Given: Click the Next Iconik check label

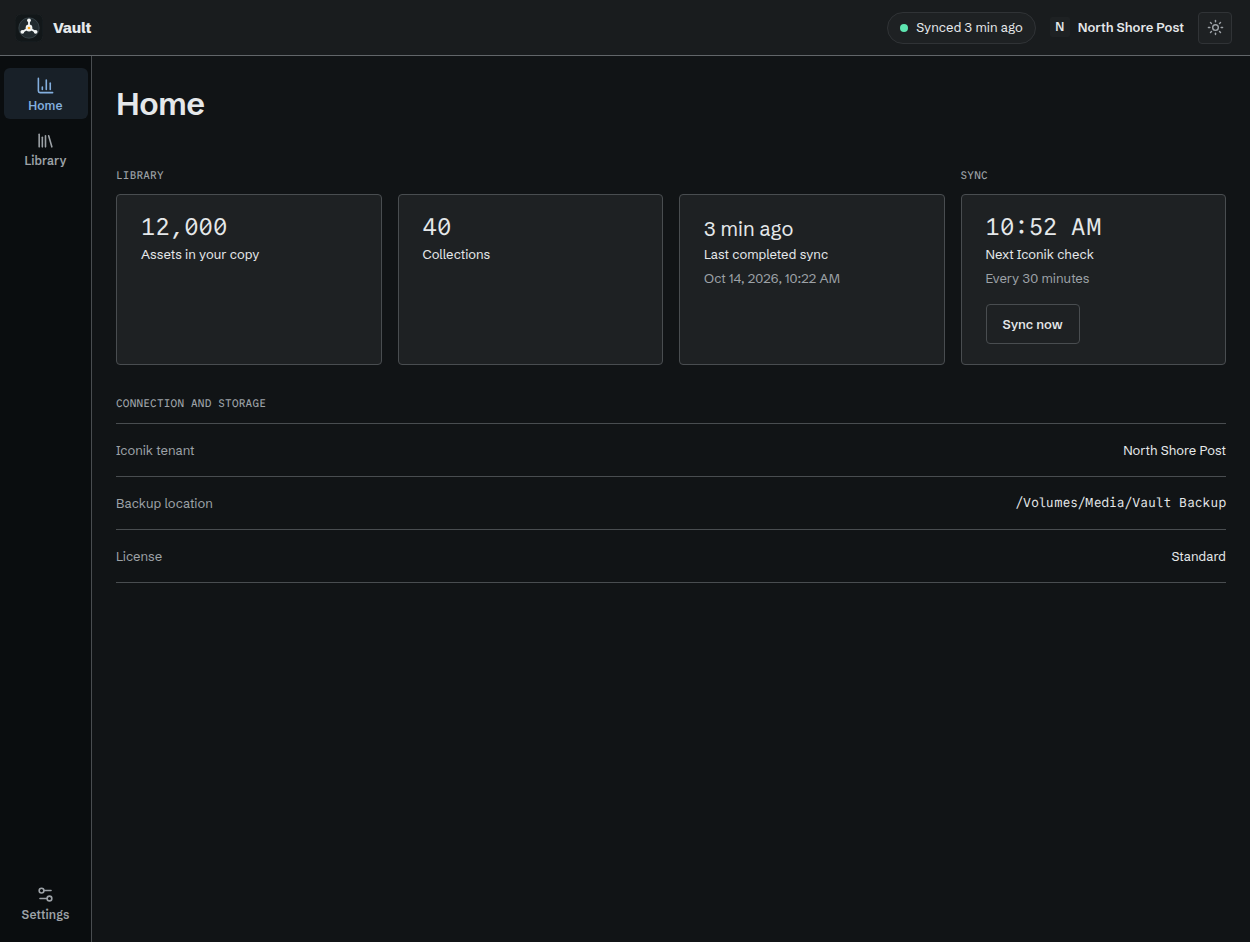Looking at the screenshot, I should coord(1040,255).
